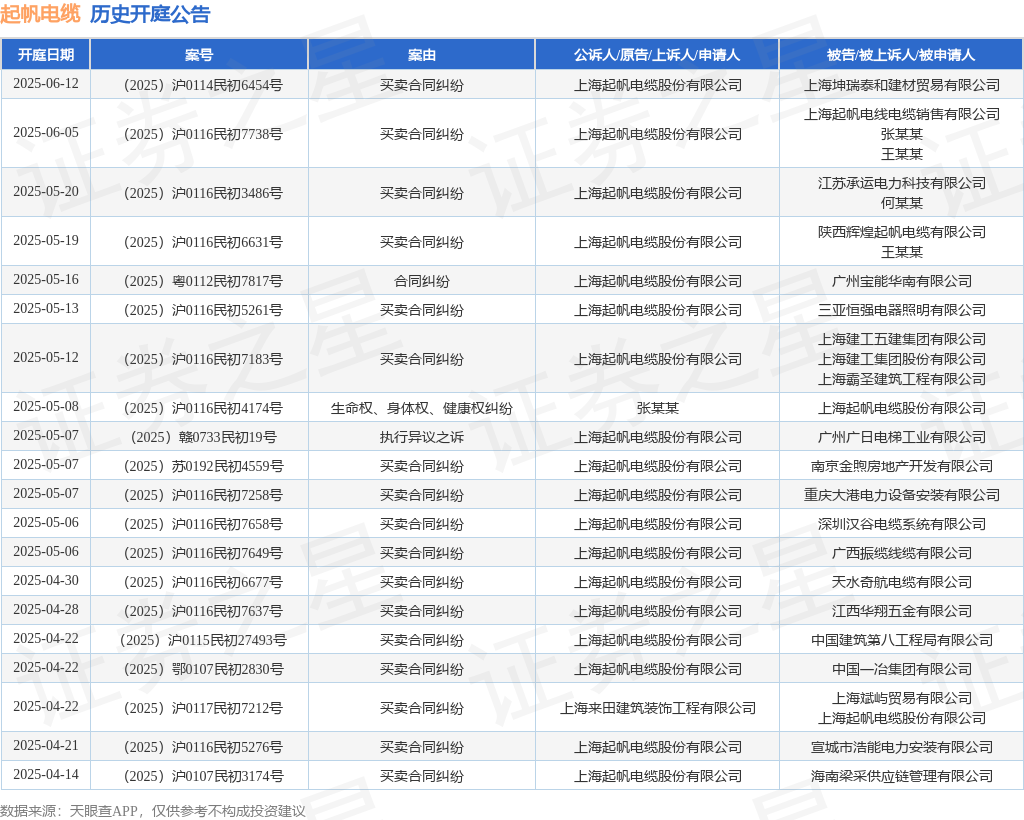Viewport: 1024px width, 820px height.
Task: Click defendant 上海起帆电线电缆销售有限公司
Action: click(x=902, y=114)
